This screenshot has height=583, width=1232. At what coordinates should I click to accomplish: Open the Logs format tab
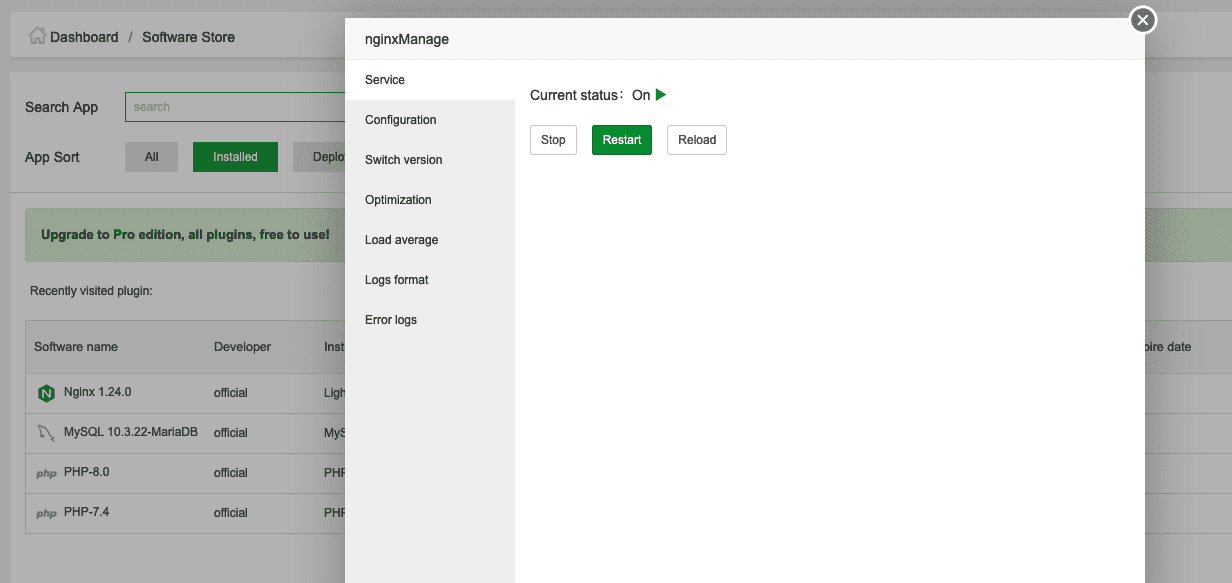(x=396, y=280)
